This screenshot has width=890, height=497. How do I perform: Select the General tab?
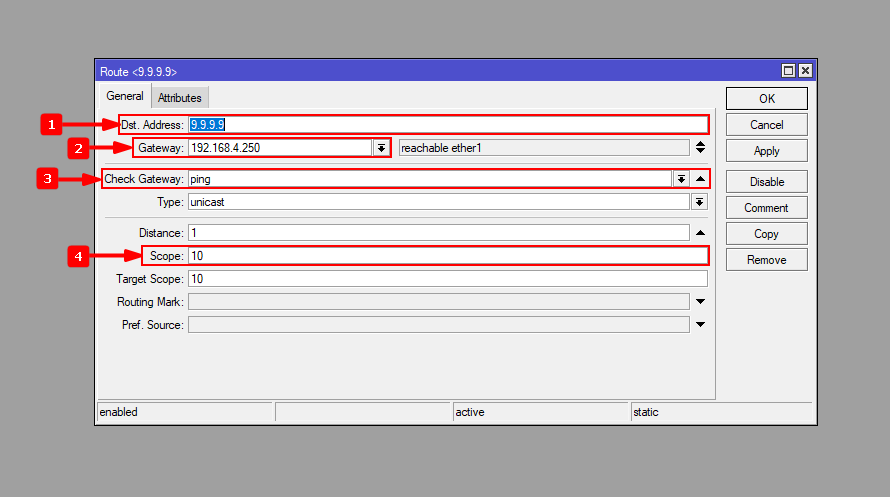(125, 97)
